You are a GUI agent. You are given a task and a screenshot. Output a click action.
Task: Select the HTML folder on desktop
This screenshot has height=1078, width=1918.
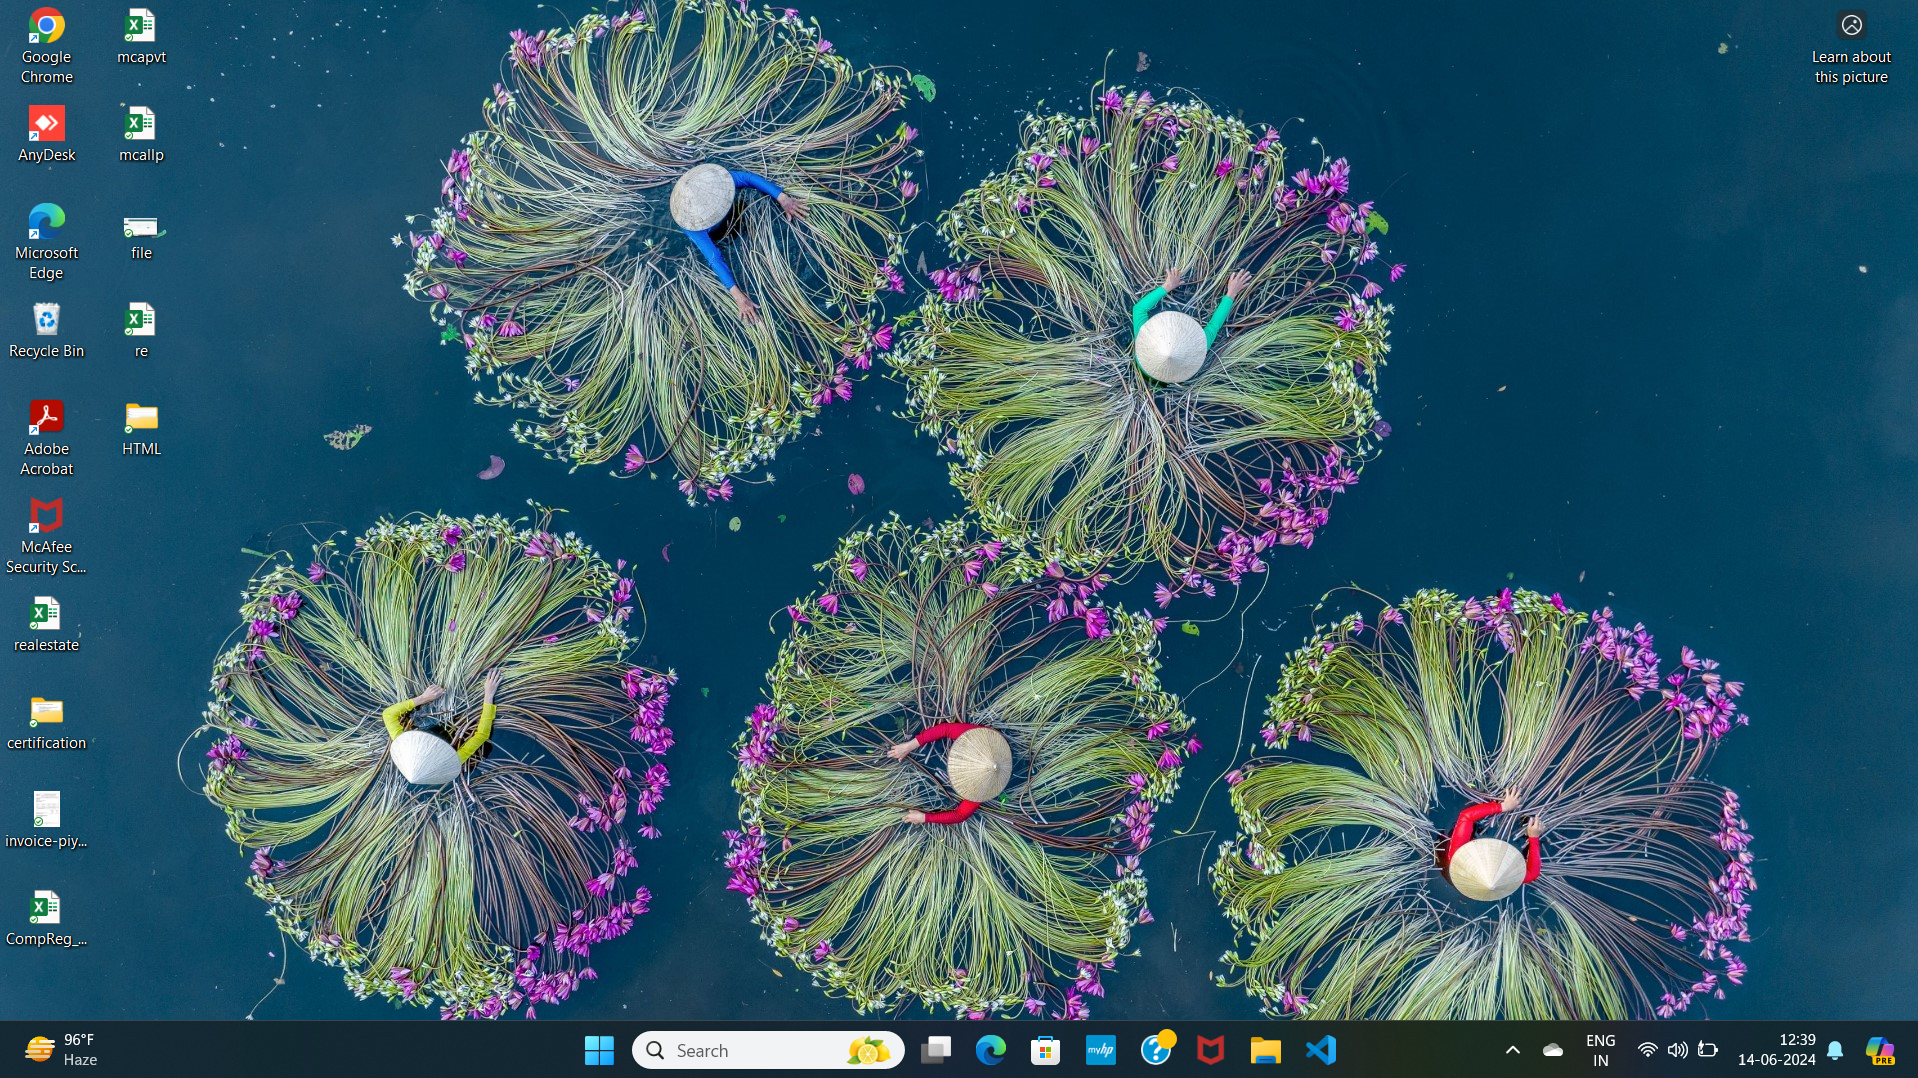[x=141, y=429]
